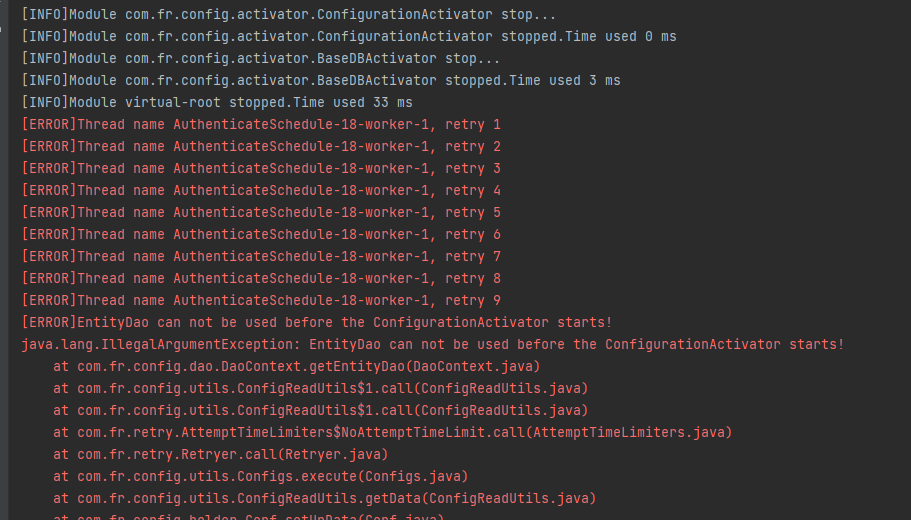
Task: Select the retry 5 error line
Action: coord(261,213)
